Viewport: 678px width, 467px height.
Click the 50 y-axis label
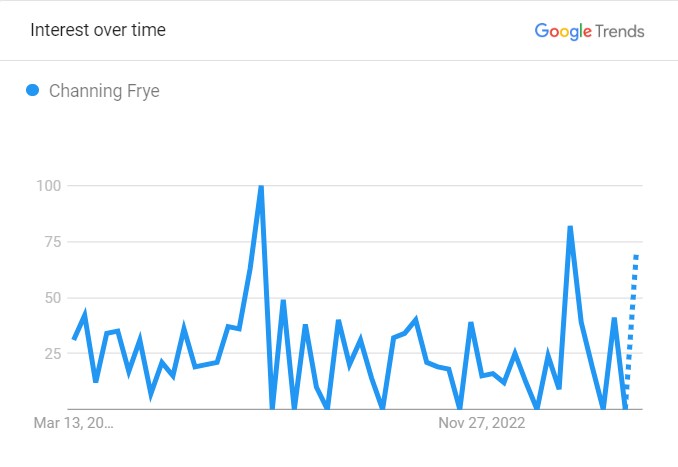click(53, 297)
